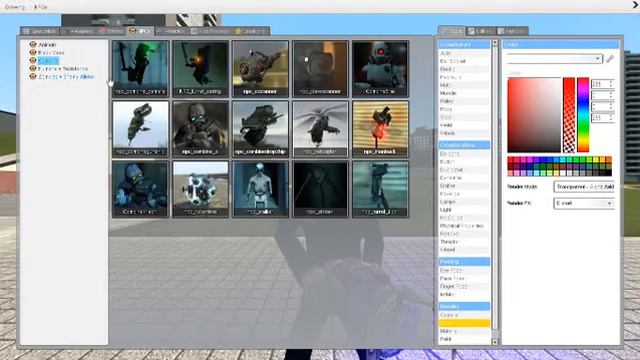Click tool list scrollbar up arrow
The width and height of the screenshot is (640, 360).
[495, 43]
